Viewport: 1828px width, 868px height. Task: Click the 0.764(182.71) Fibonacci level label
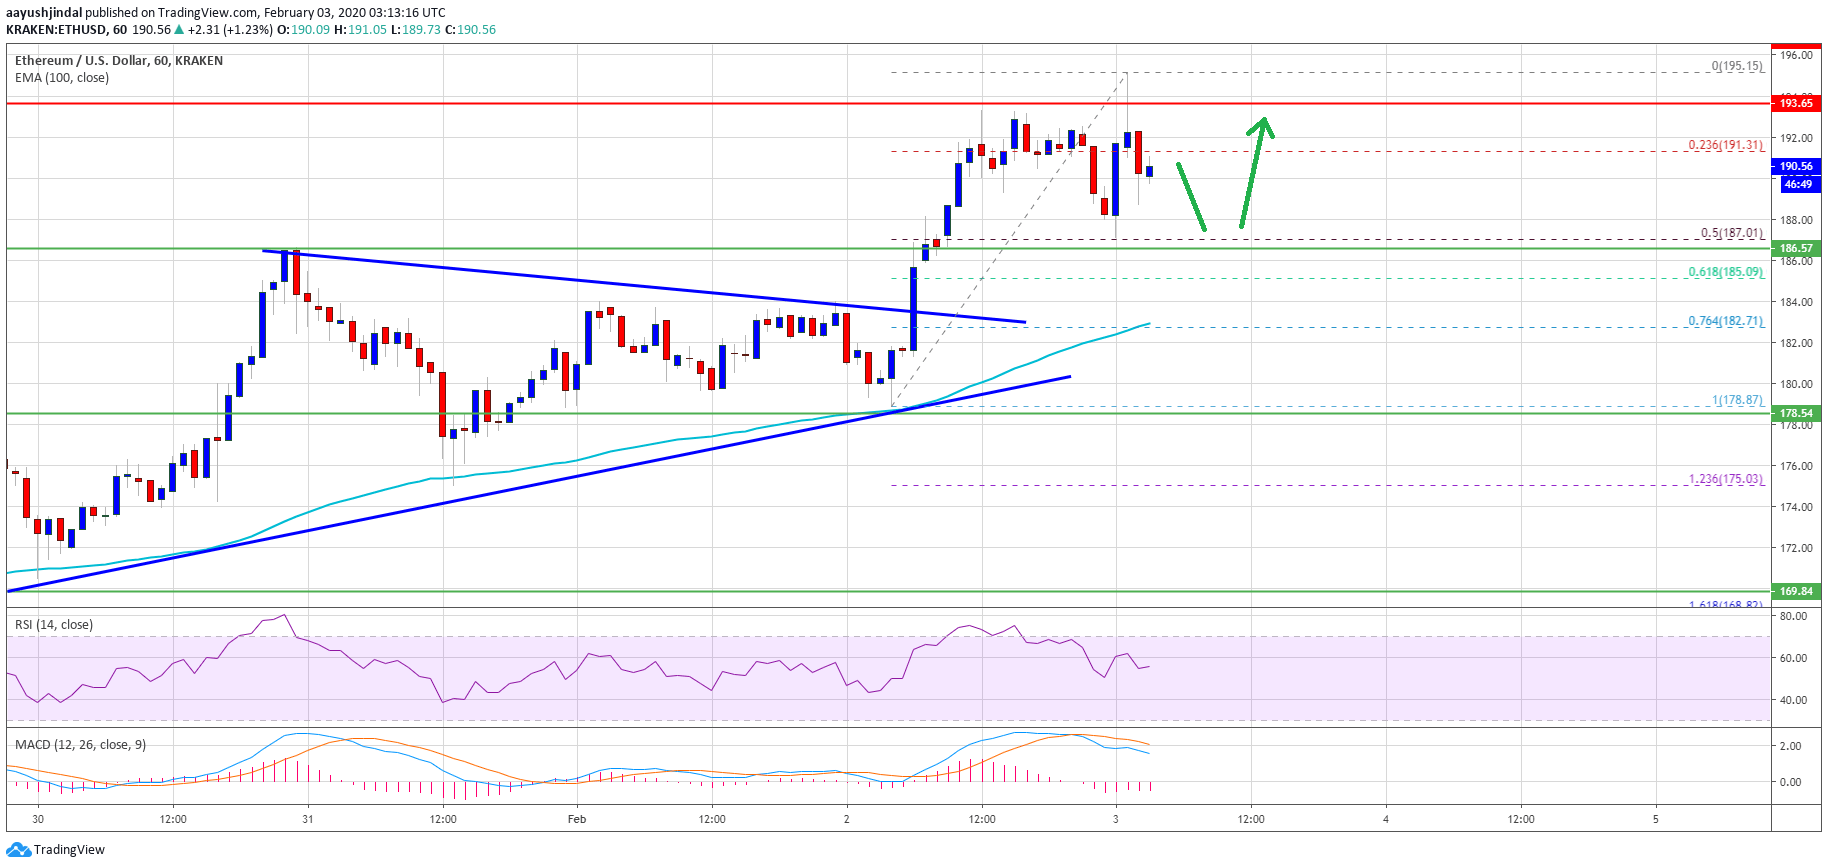(1726, 321)
